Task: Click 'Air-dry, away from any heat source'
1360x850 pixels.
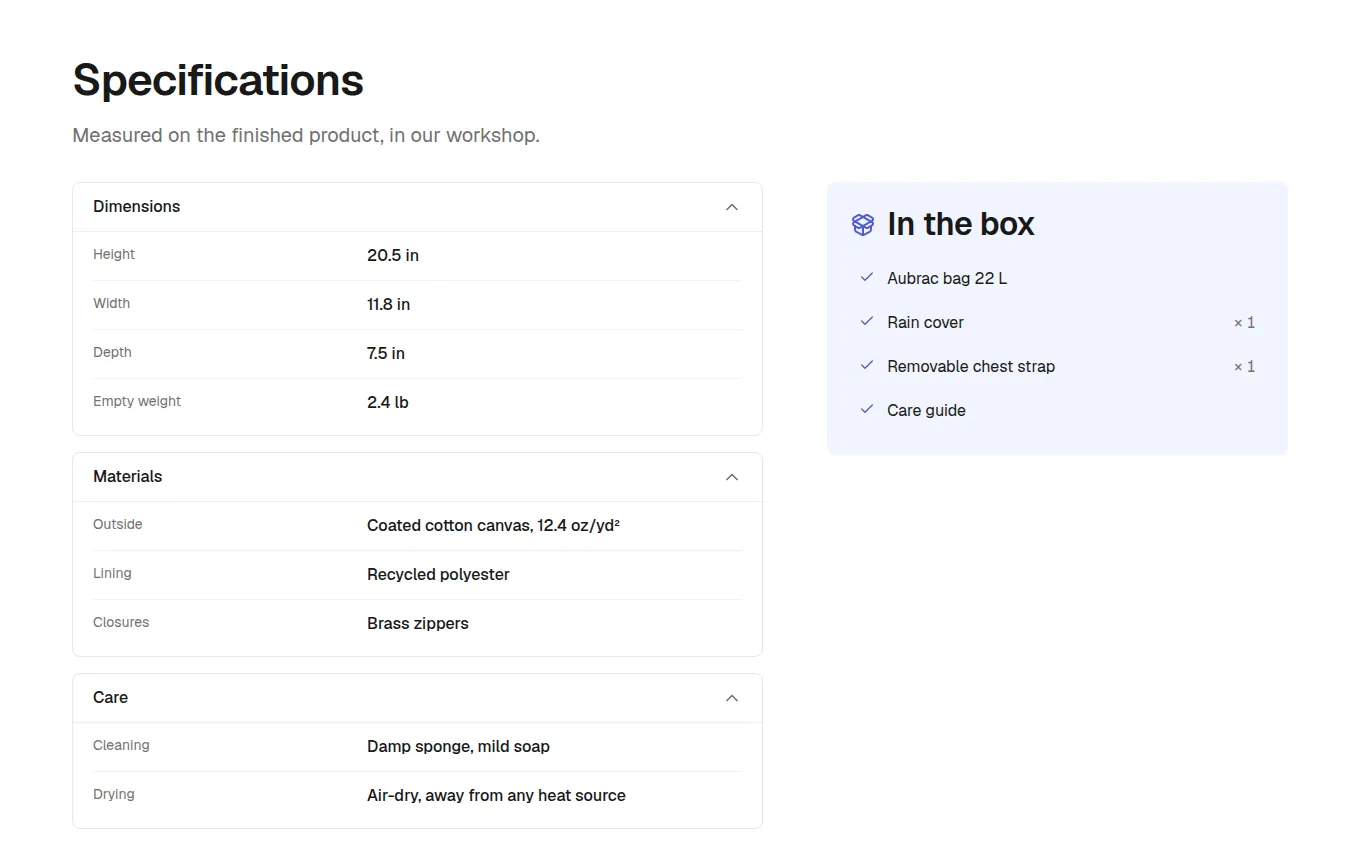Action: tap(496, 795)
